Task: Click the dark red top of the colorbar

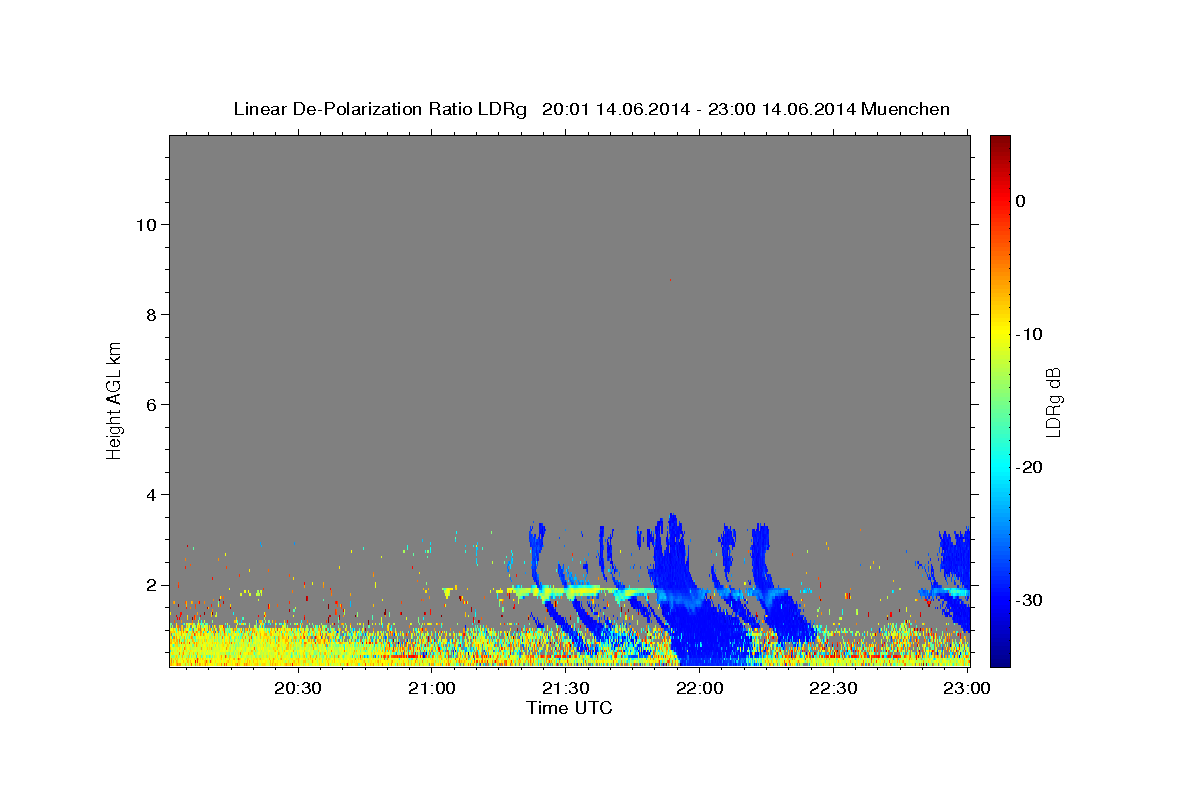Action: pyautogui.click(x=1000, y=143)
